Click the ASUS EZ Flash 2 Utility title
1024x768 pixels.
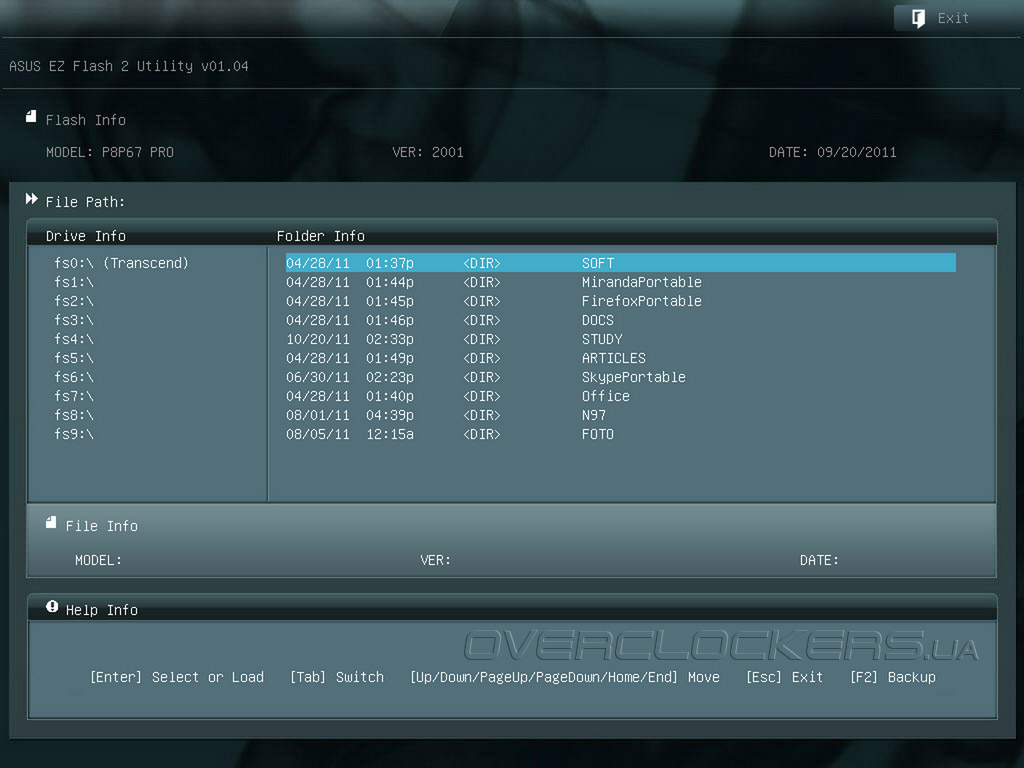tap(129, 66)
